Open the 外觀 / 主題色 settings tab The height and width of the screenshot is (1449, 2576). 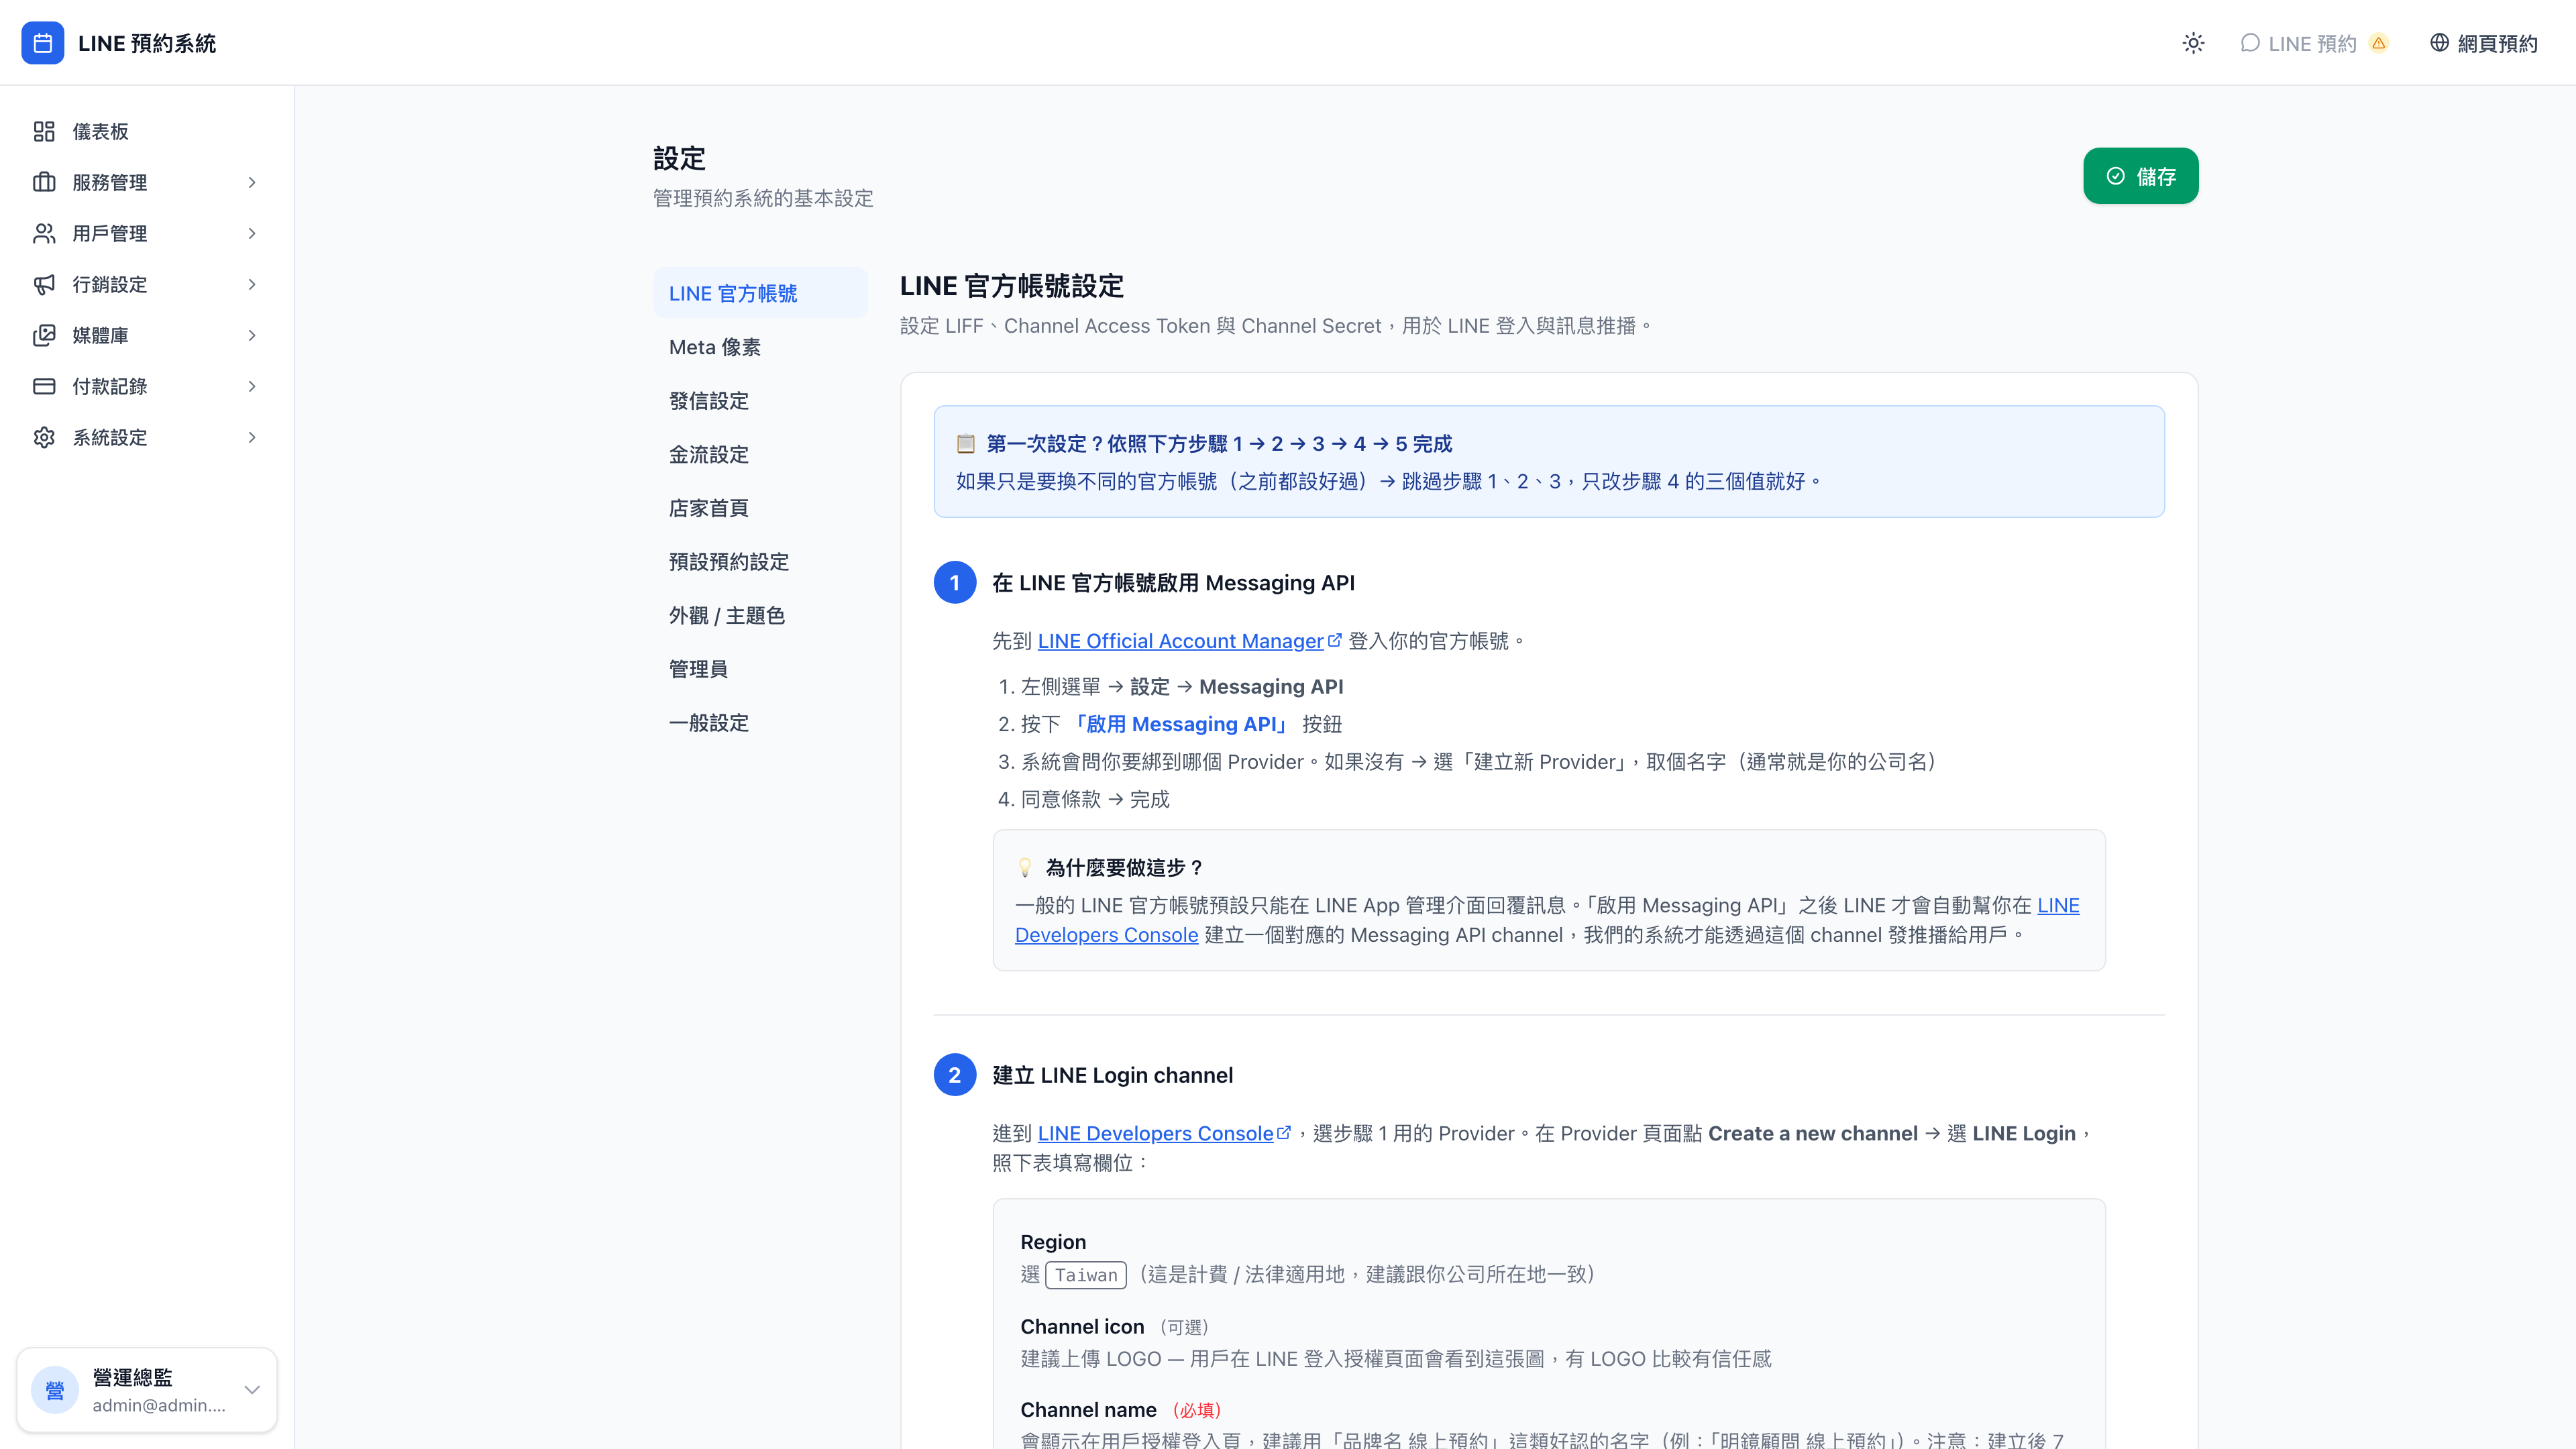point(760,615)
